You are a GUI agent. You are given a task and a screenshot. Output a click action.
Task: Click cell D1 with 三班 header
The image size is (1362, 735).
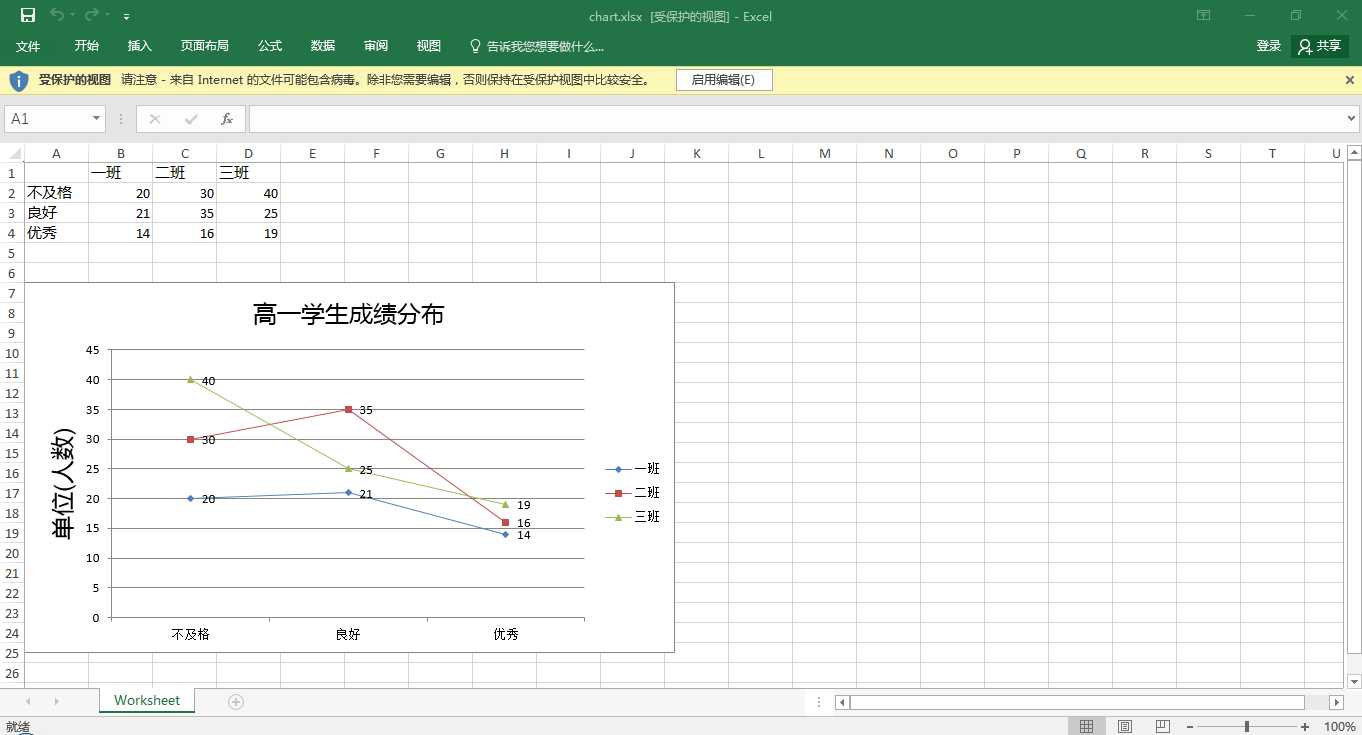tap(249, 173)
